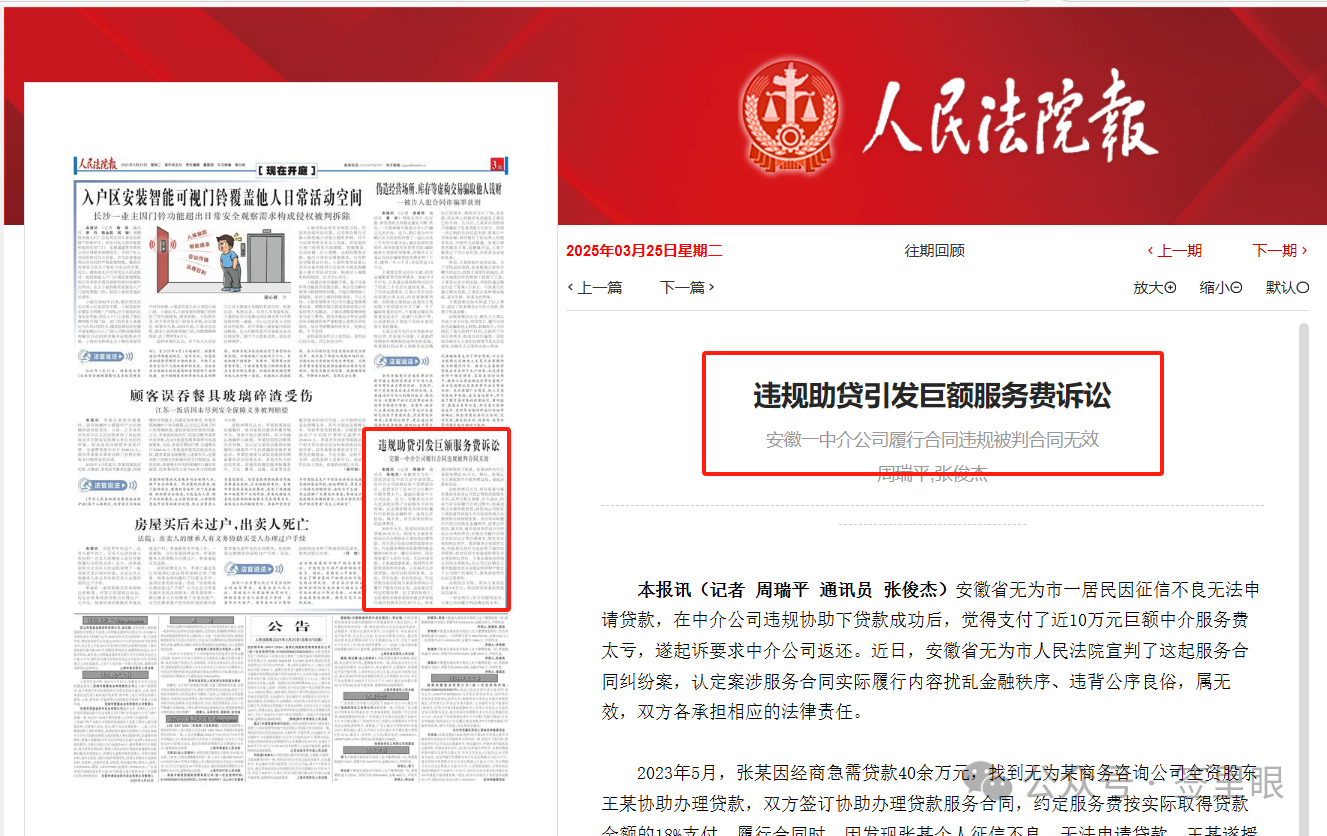
Task: Click the 人民法院报 calligraphy masthead
Action: [x=1010, y=115]
